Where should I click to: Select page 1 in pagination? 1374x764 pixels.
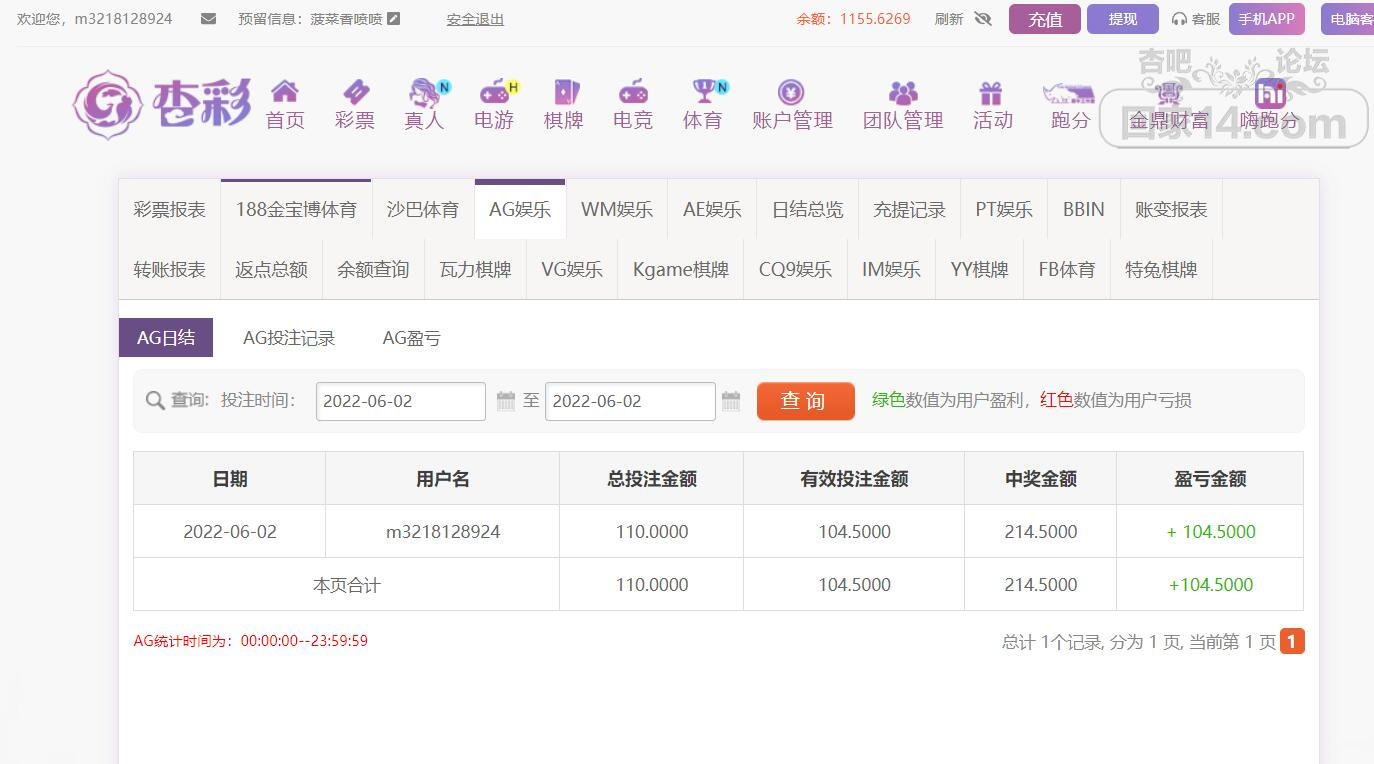tap(1292, 641)
